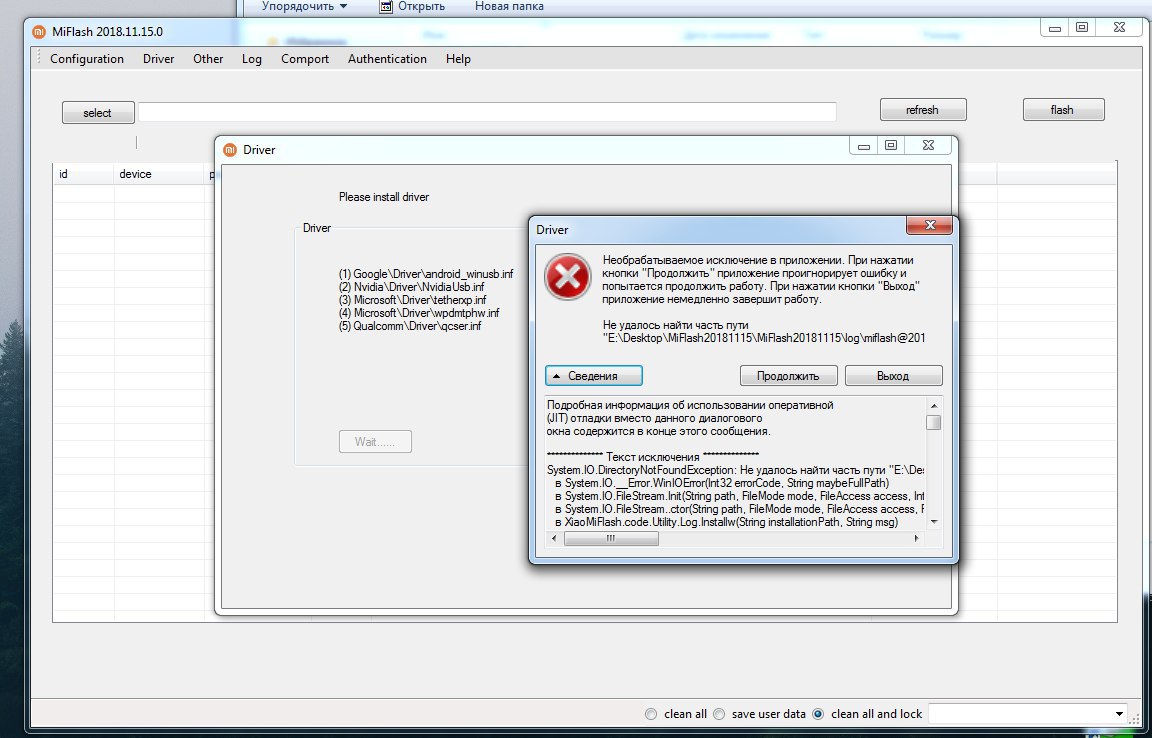Image resolution: width=1152 pixels, height=738 pixels.
Task: Close the MiFlash main window
Action: (x=1120, y=28)
